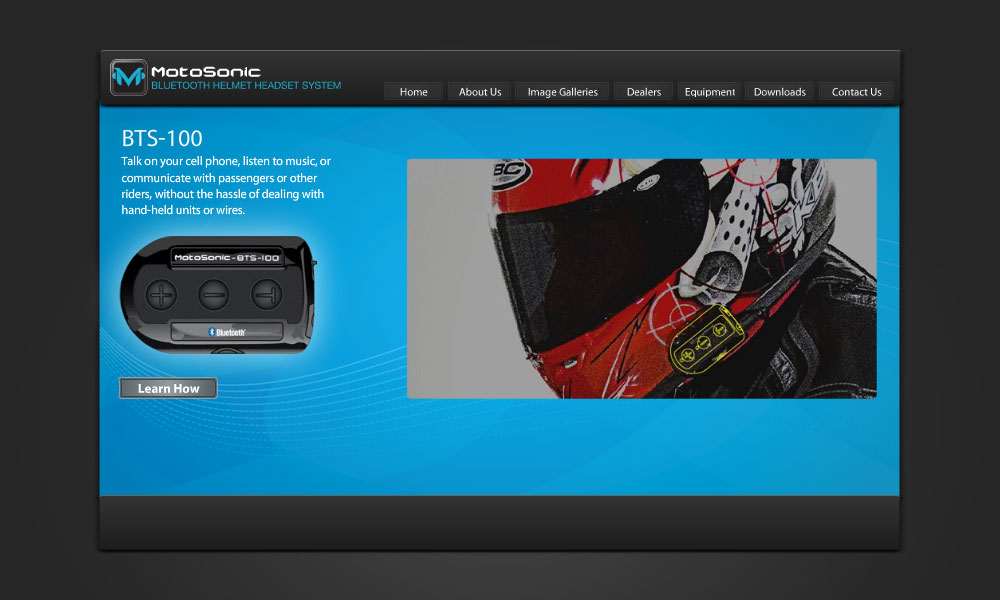The width and height of the screenshot is (1000, 600).
Task: Open the Home nav item
Action: 414,92
